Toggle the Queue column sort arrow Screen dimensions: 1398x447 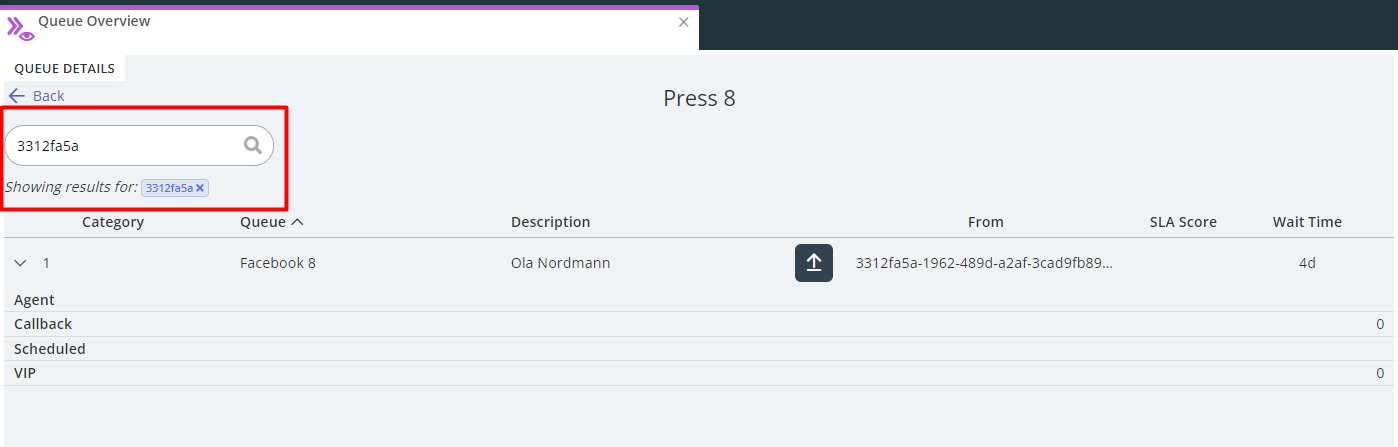pos(297,222)
